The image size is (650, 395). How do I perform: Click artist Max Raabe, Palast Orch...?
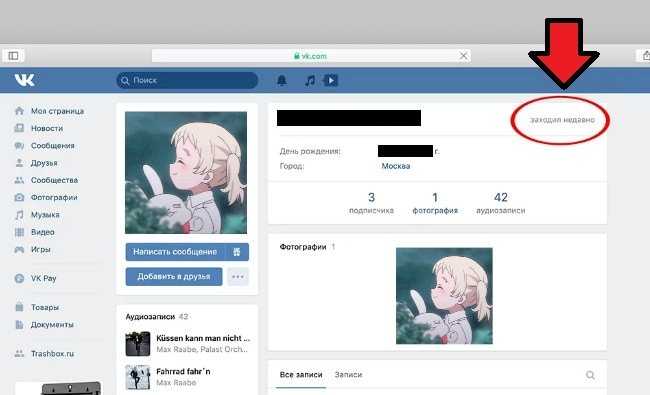pyautogui.click(x=202, y=349)
